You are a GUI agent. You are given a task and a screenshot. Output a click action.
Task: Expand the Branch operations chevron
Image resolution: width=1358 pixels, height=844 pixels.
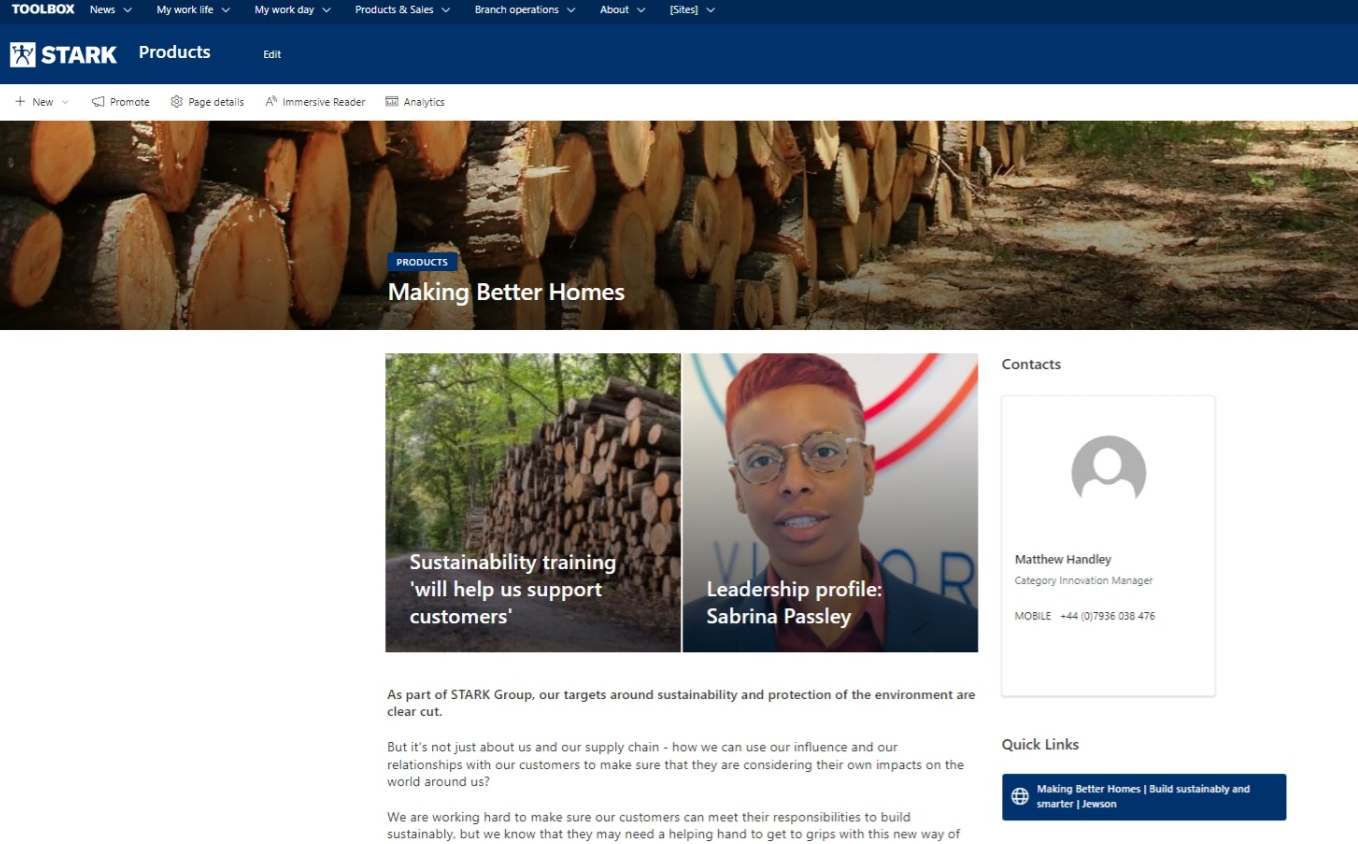coord(570,10)
